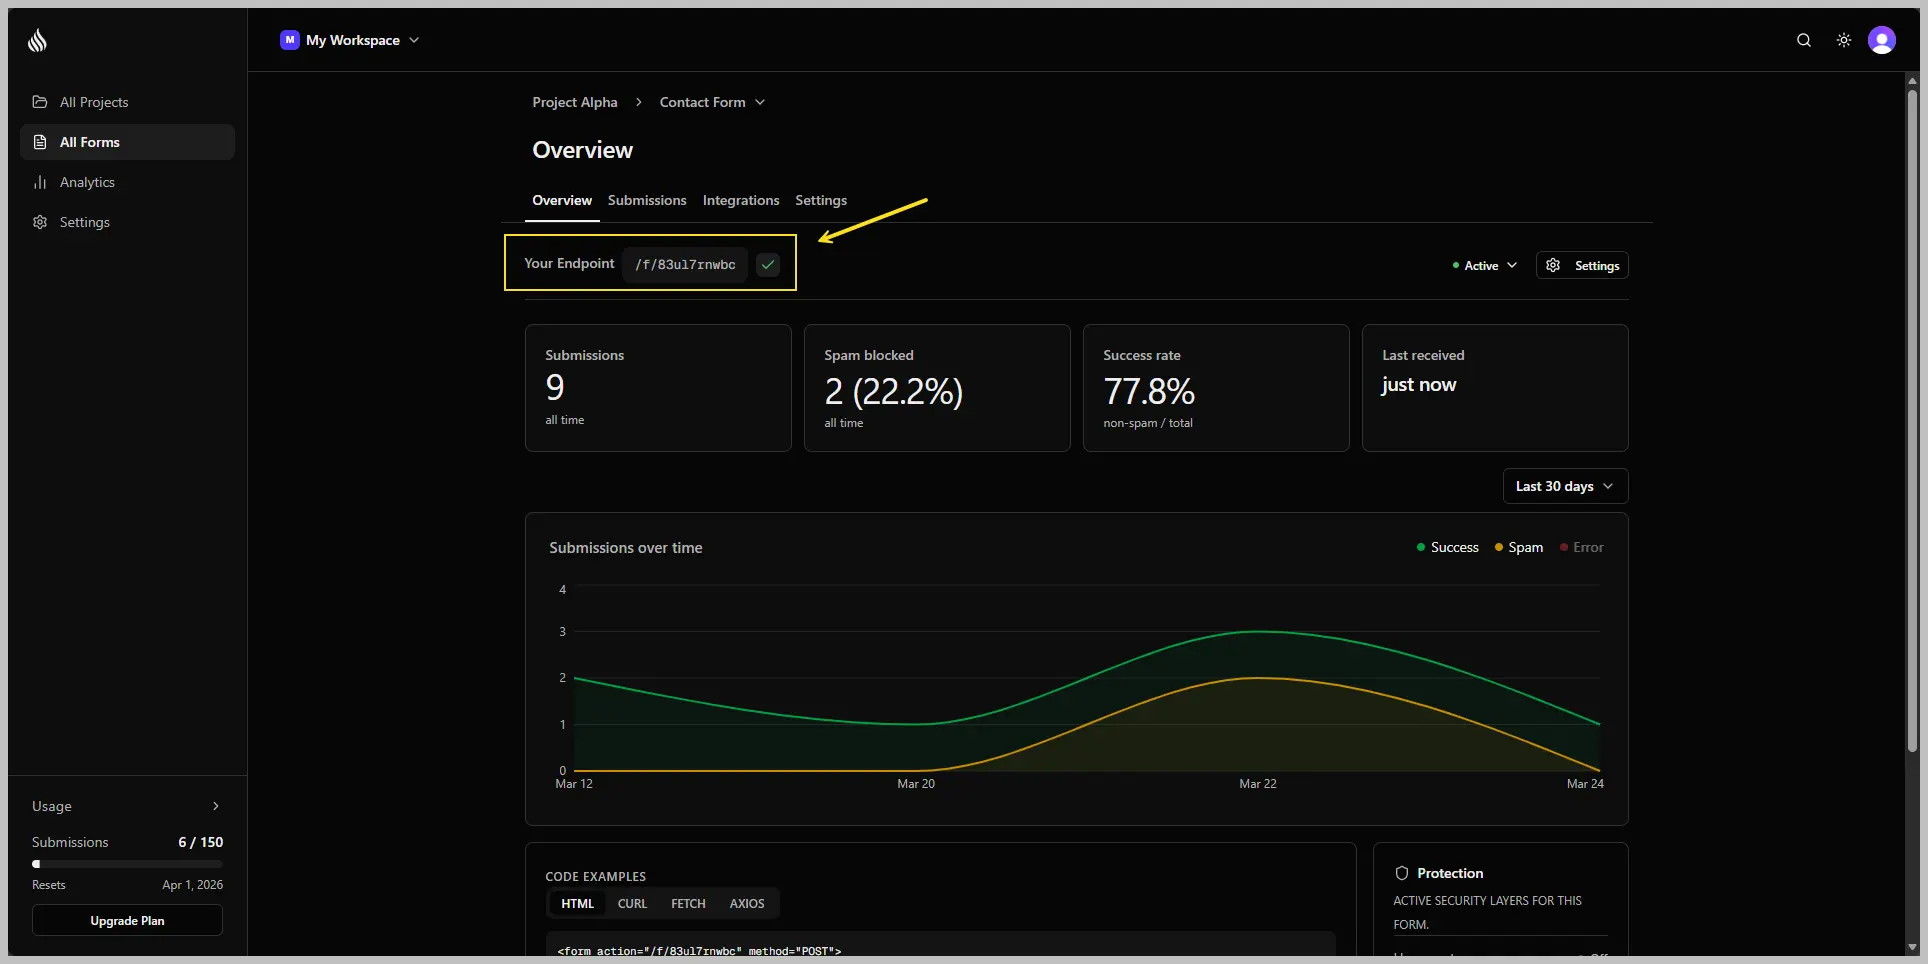Open the Active status dropdown
This screenshot has width=1928, height=964.
click(1483, 265)
